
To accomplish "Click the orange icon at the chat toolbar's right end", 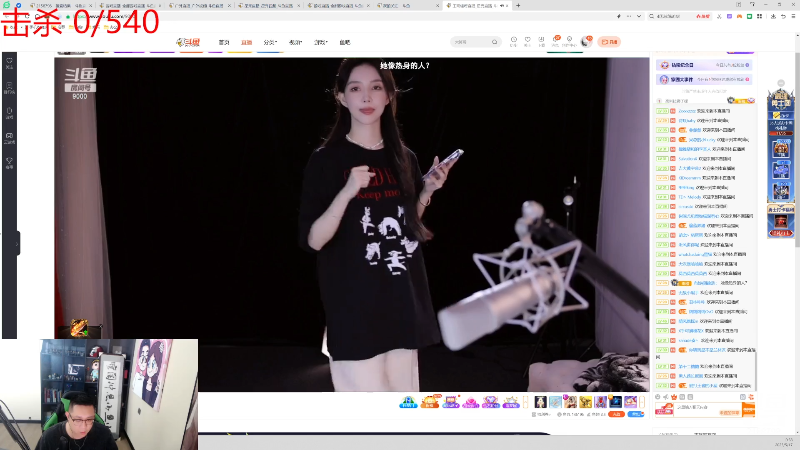I will [x=751, y=397].
